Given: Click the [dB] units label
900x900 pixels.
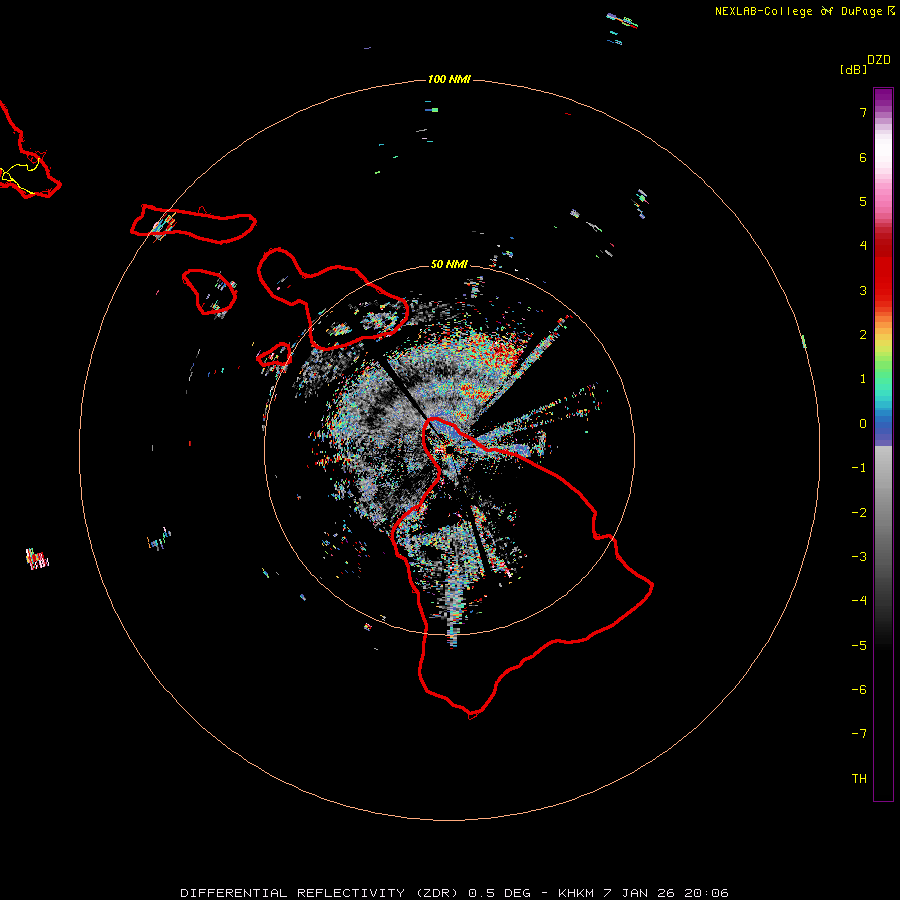Looking at the screenshot, I should coord(854,69).
